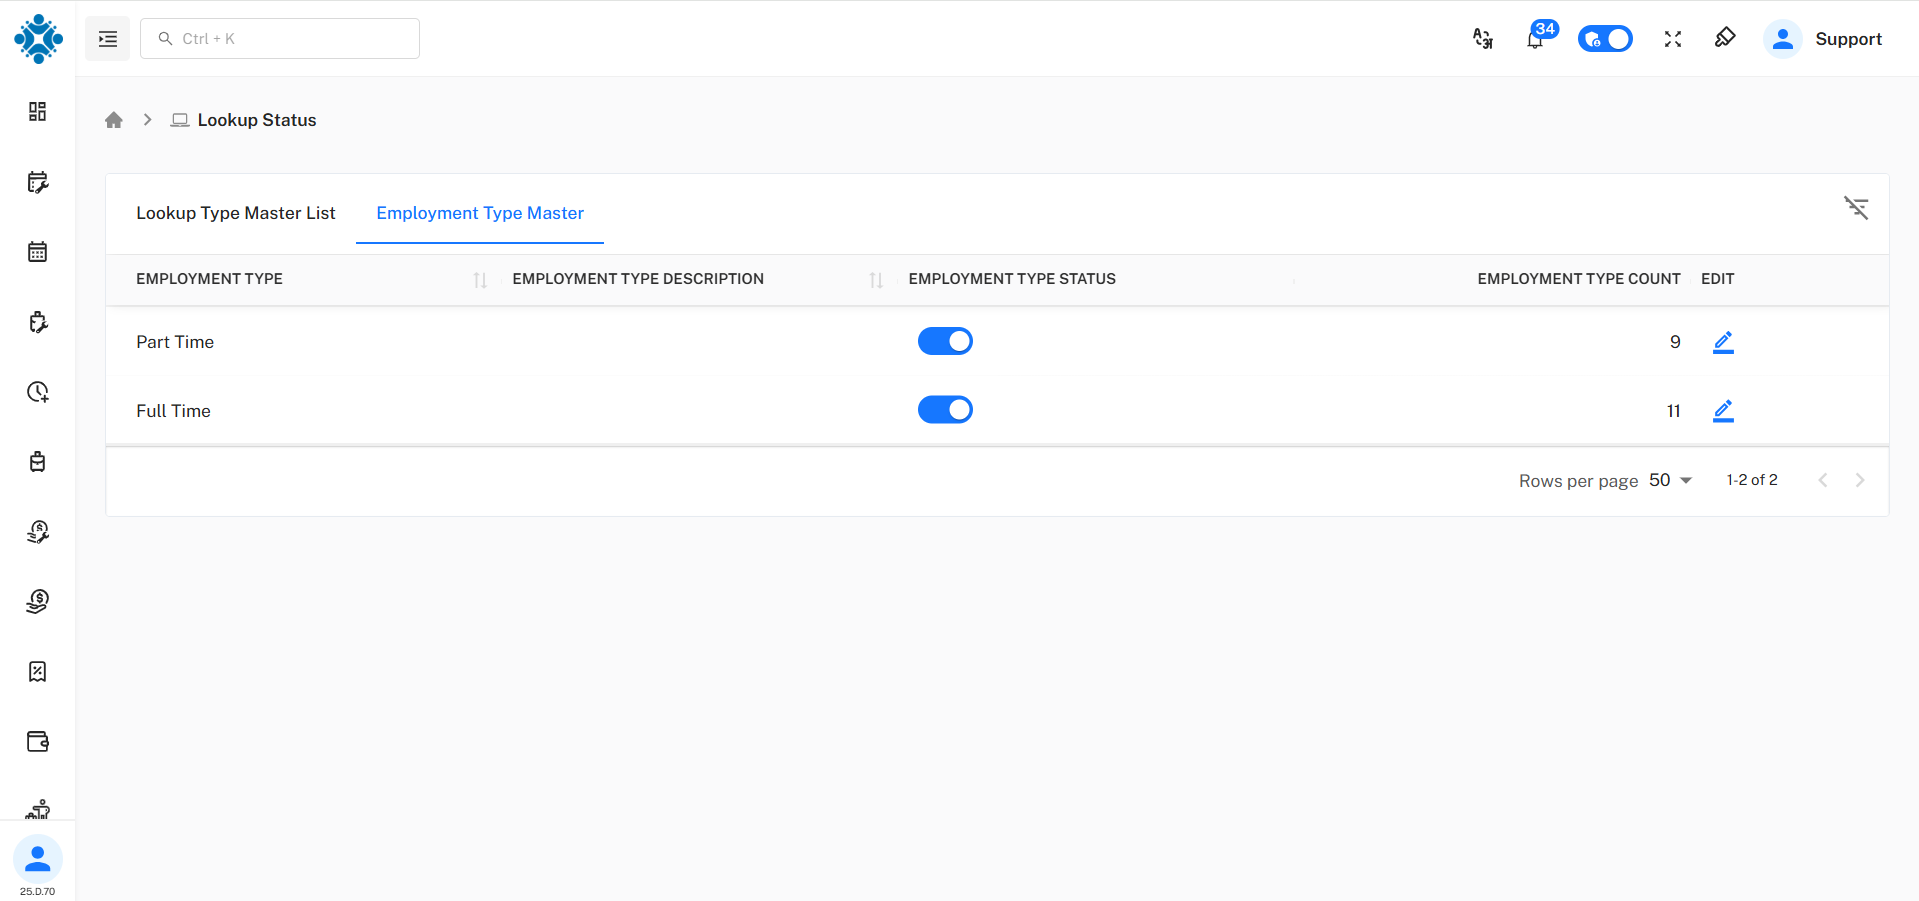
Task: Click the language translate icon
Action: (x=1483, y=39)
